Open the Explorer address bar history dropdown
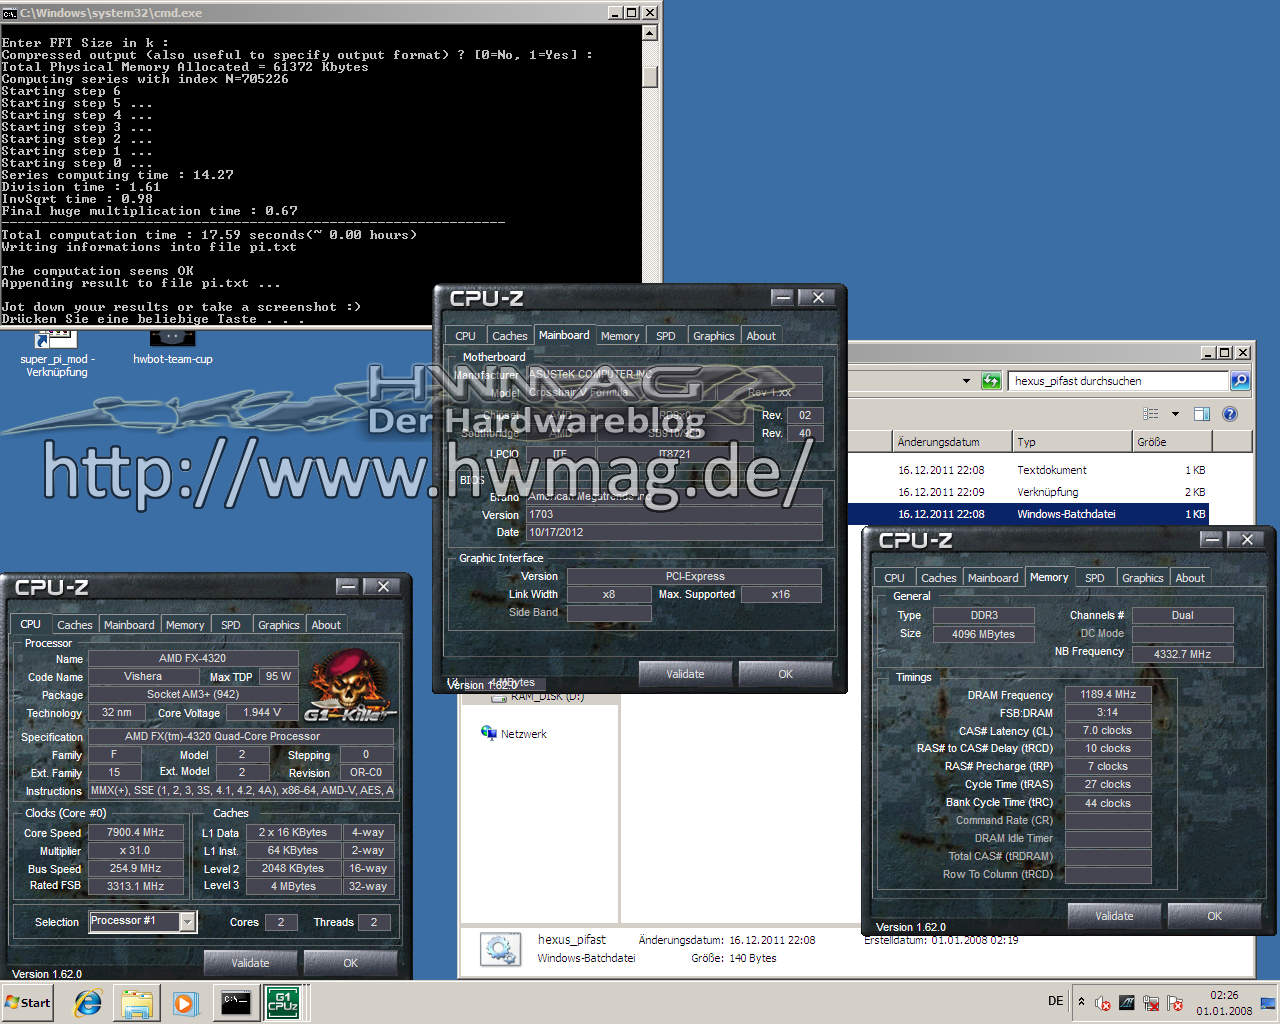Image resolution: width=1280 pixels, height=1024 pixels. coord(966,381)
